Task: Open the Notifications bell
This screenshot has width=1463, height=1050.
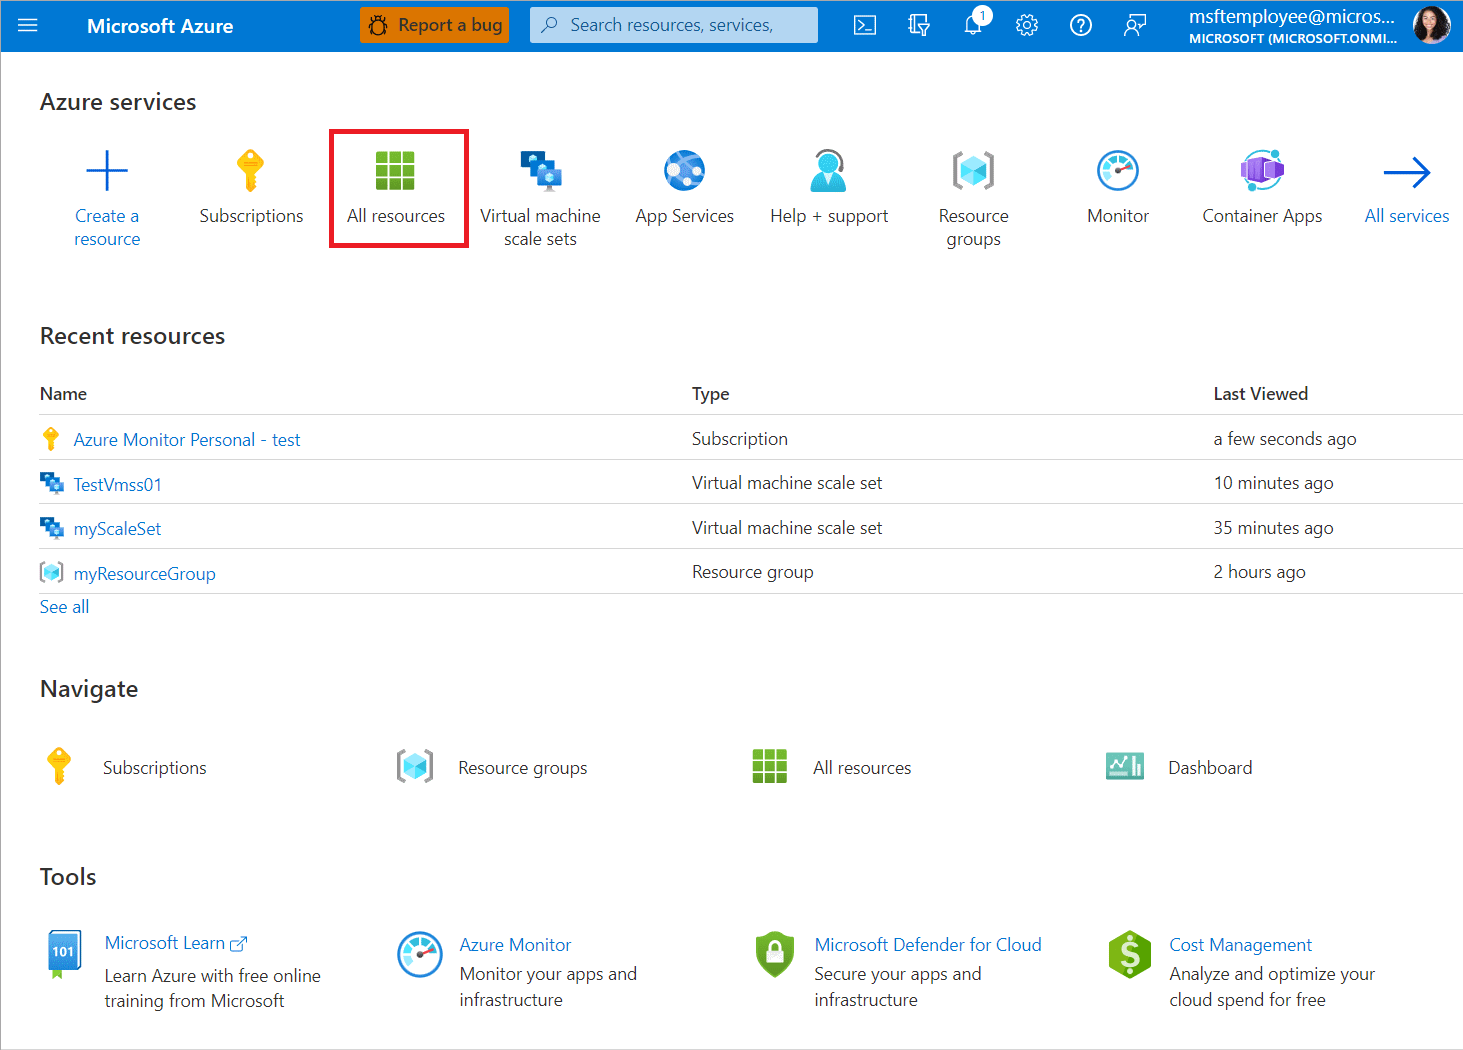Action: coord(973,25)
